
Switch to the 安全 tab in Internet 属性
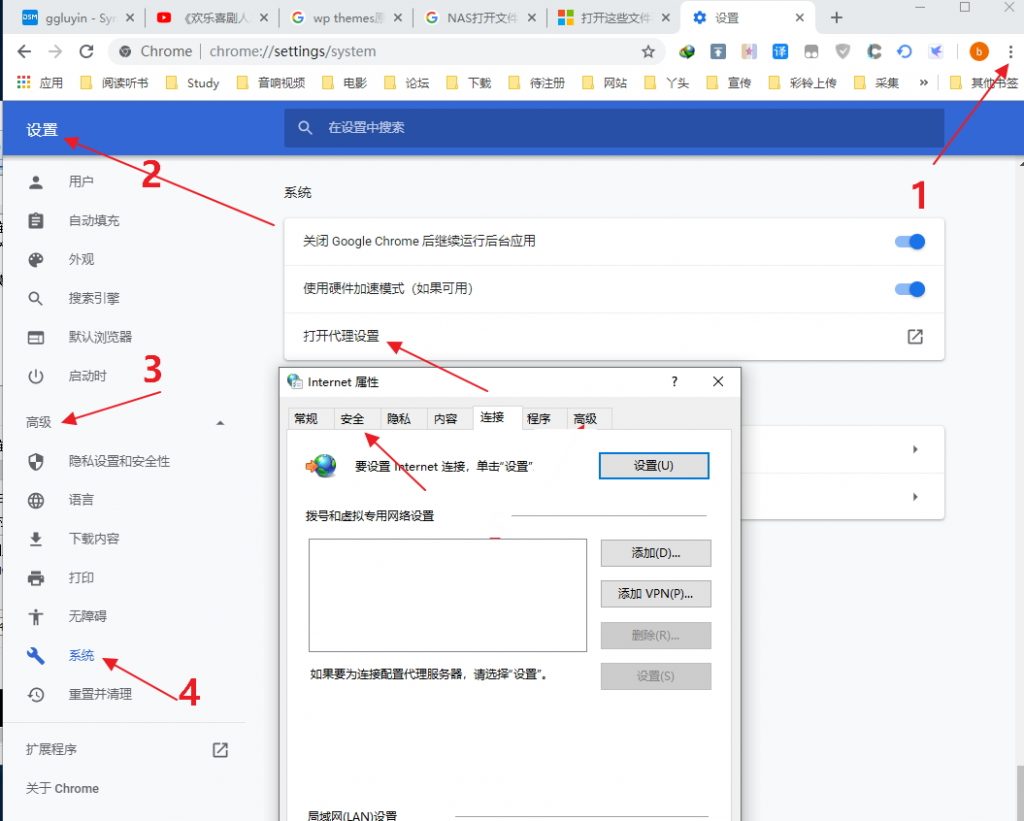(x=354, y=418)
